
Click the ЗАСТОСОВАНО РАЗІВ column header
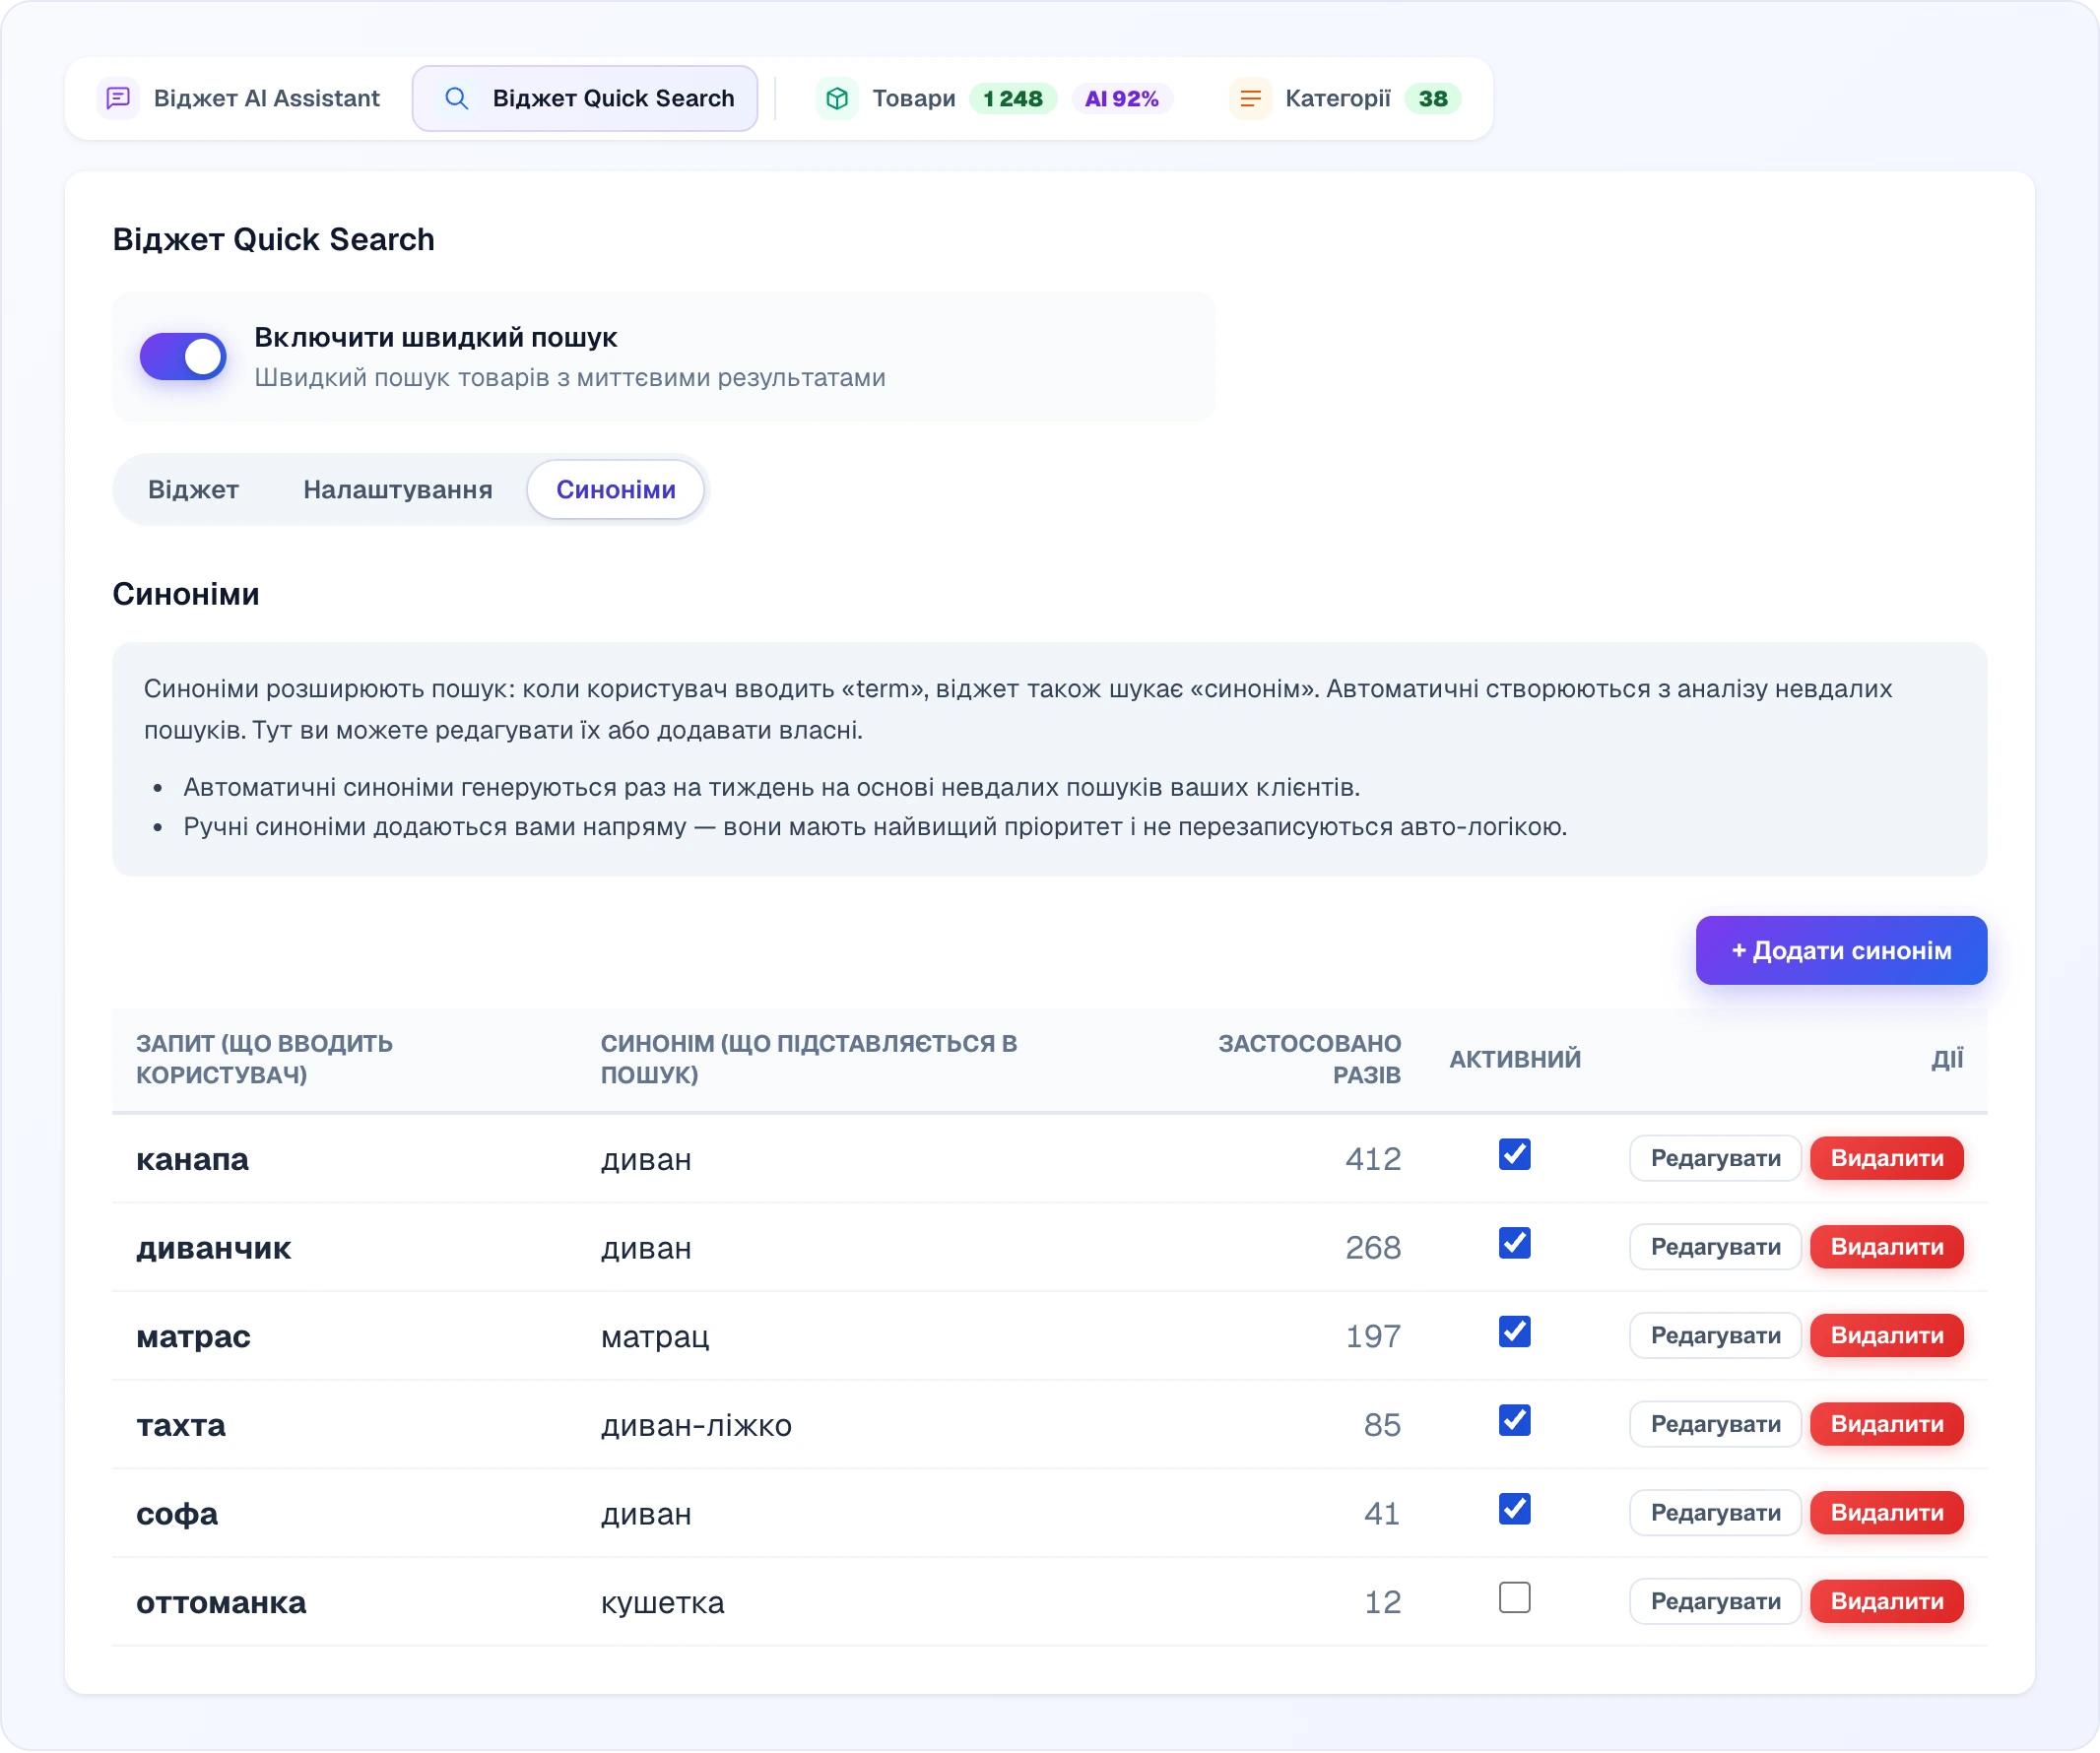pos(1309,1059)
